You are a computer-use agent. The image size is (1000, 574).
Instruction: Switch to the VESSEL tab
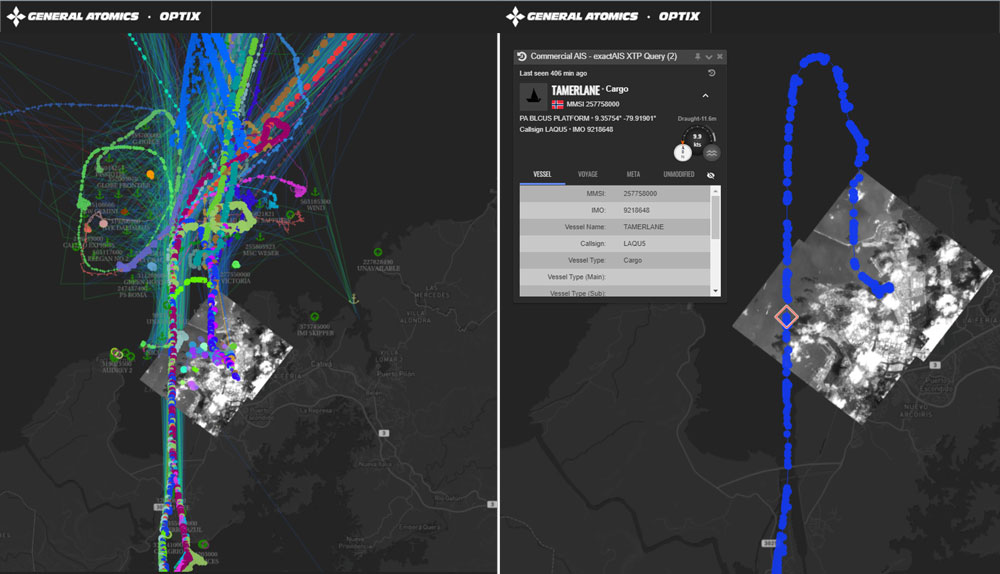542,174
